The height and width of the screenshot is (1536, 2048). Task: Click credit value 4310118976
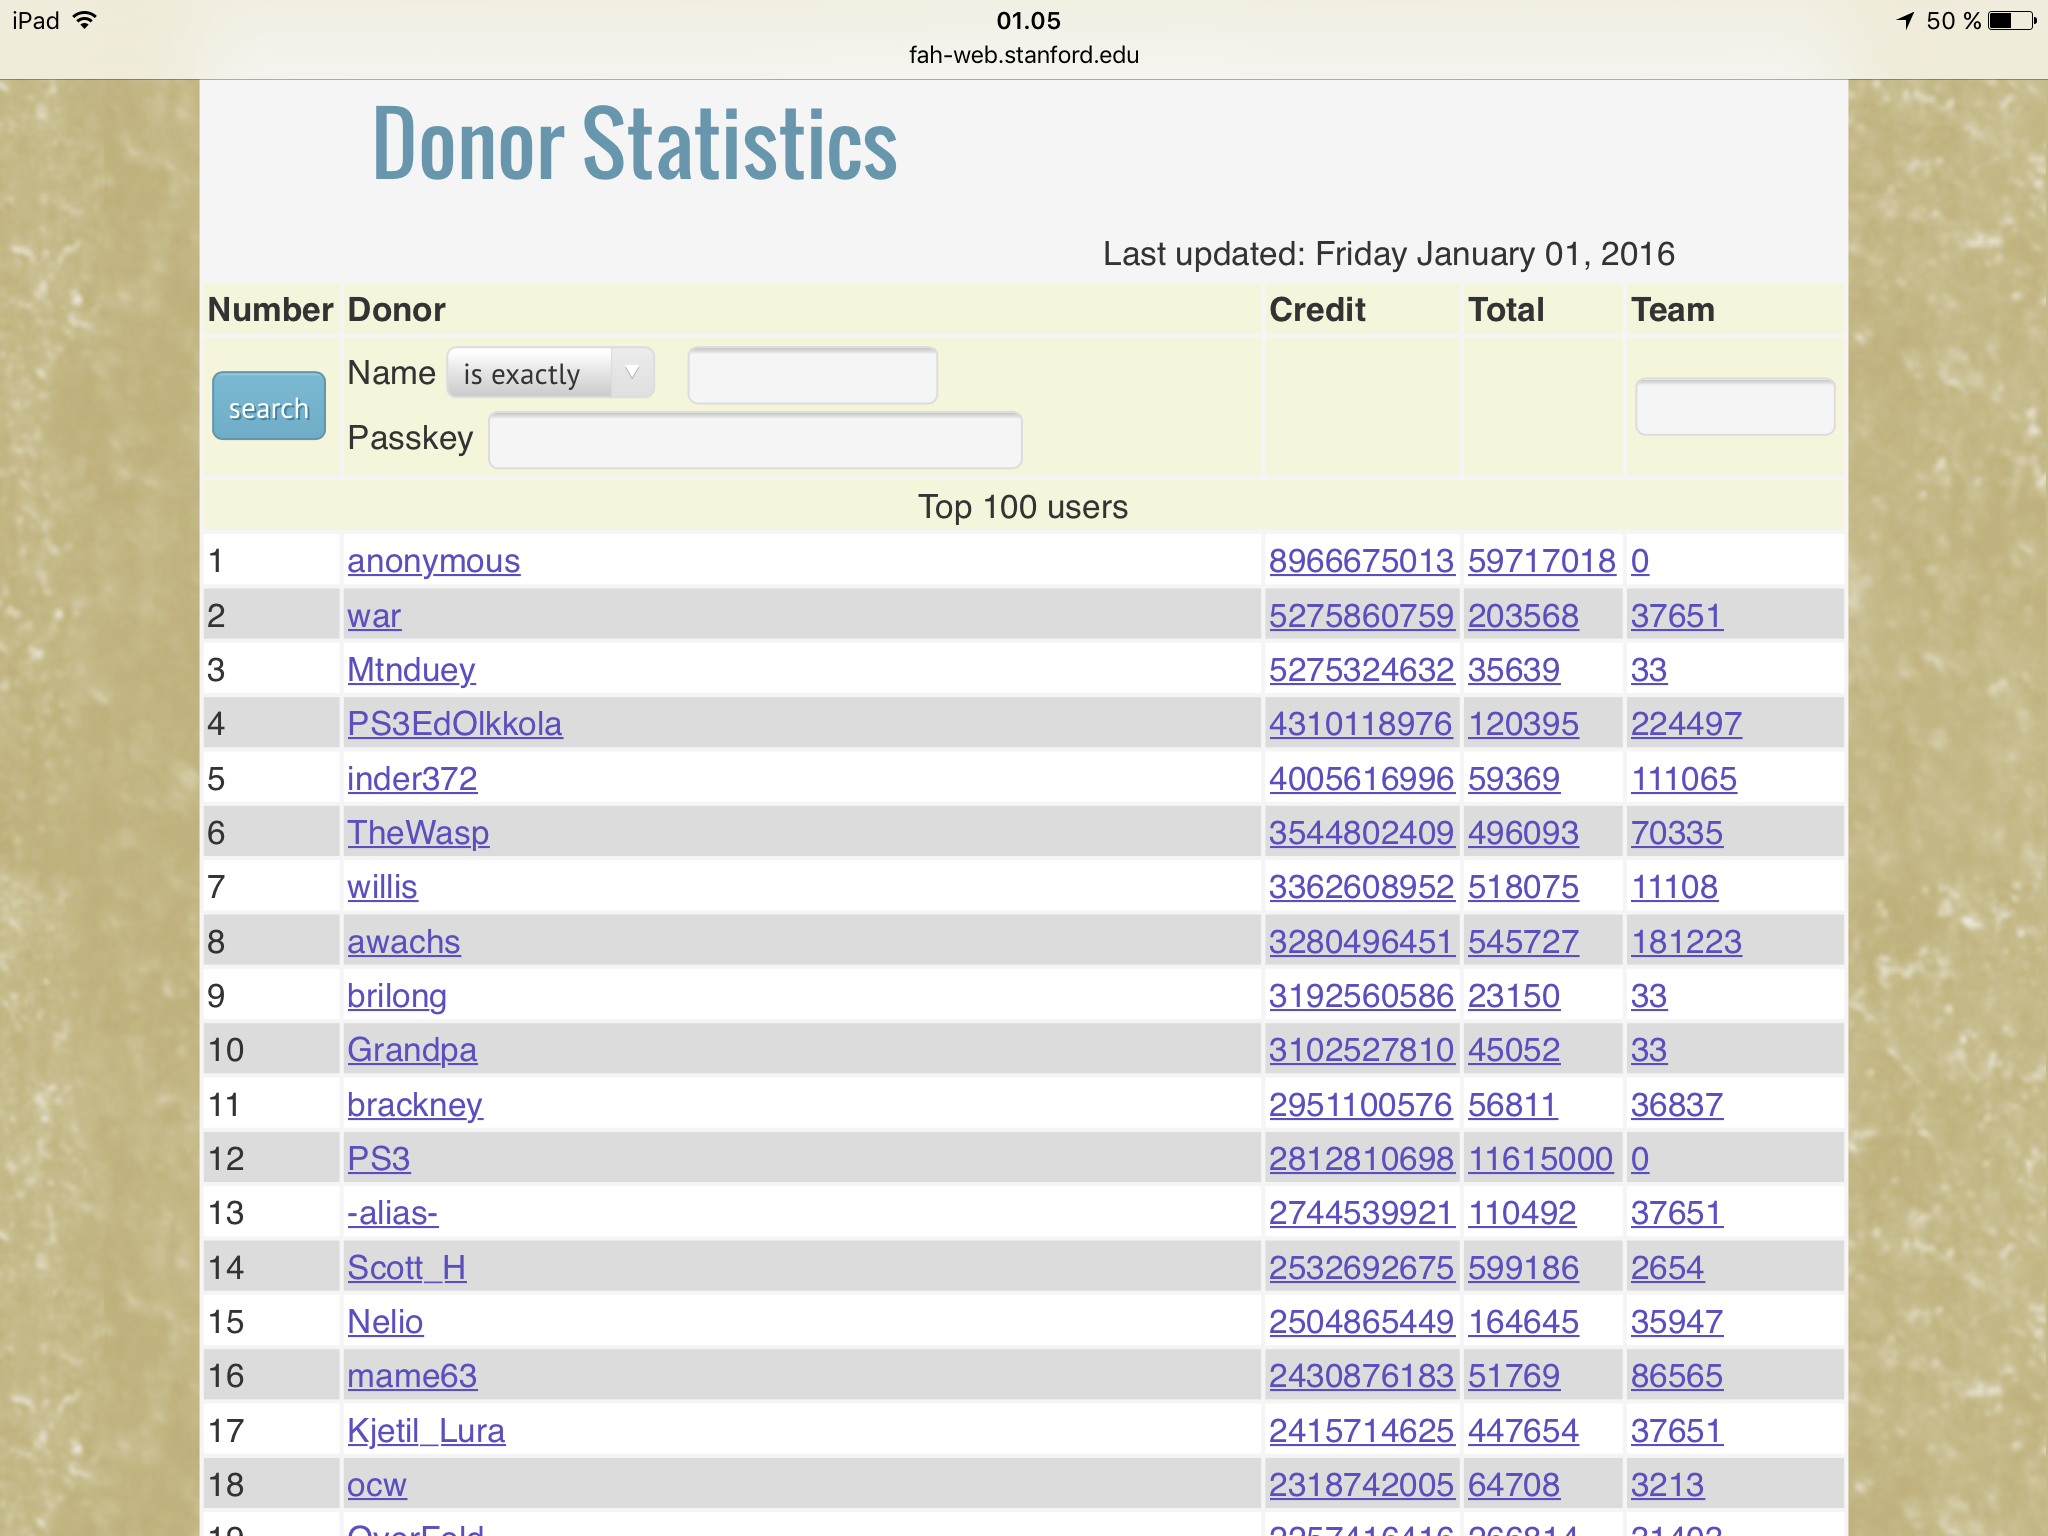coord(1360,724)
